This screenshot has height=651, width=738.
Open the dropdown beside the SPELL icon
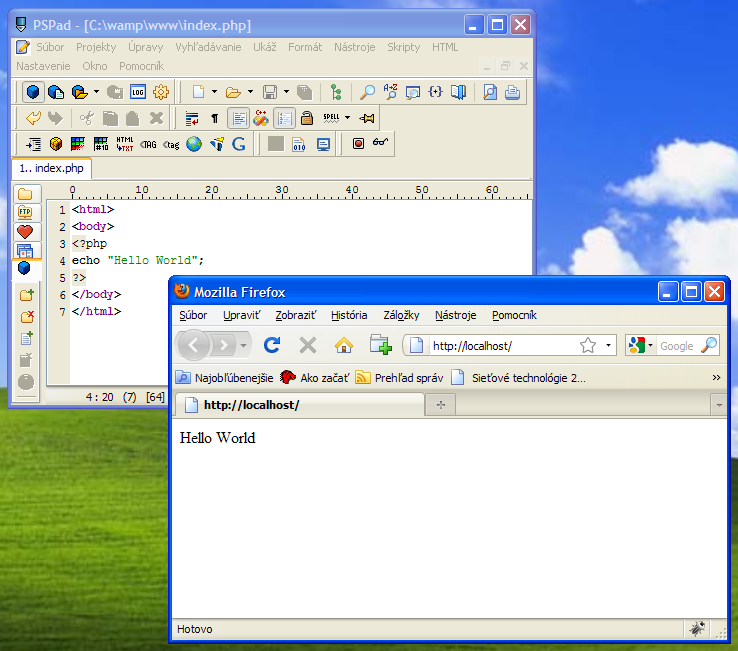click(347, 118)
